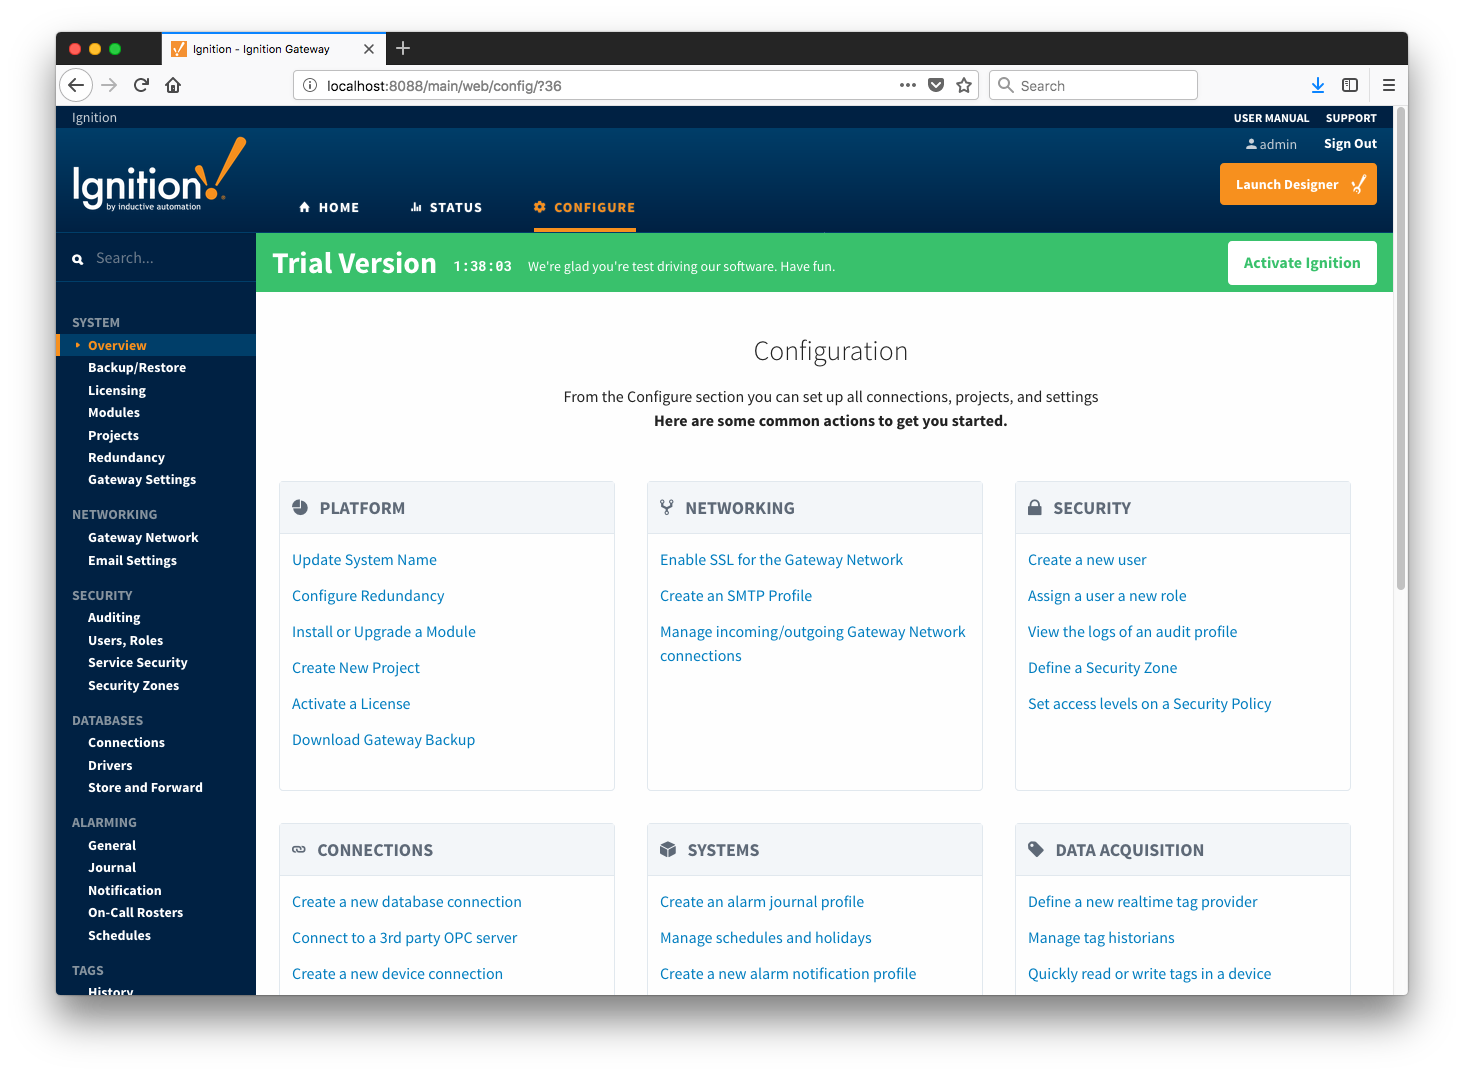Image resolution: width=1464 pixels, height=1075 pixels.
Task: Click Configure Redundancy link
Action: click(x=368, y=596)
